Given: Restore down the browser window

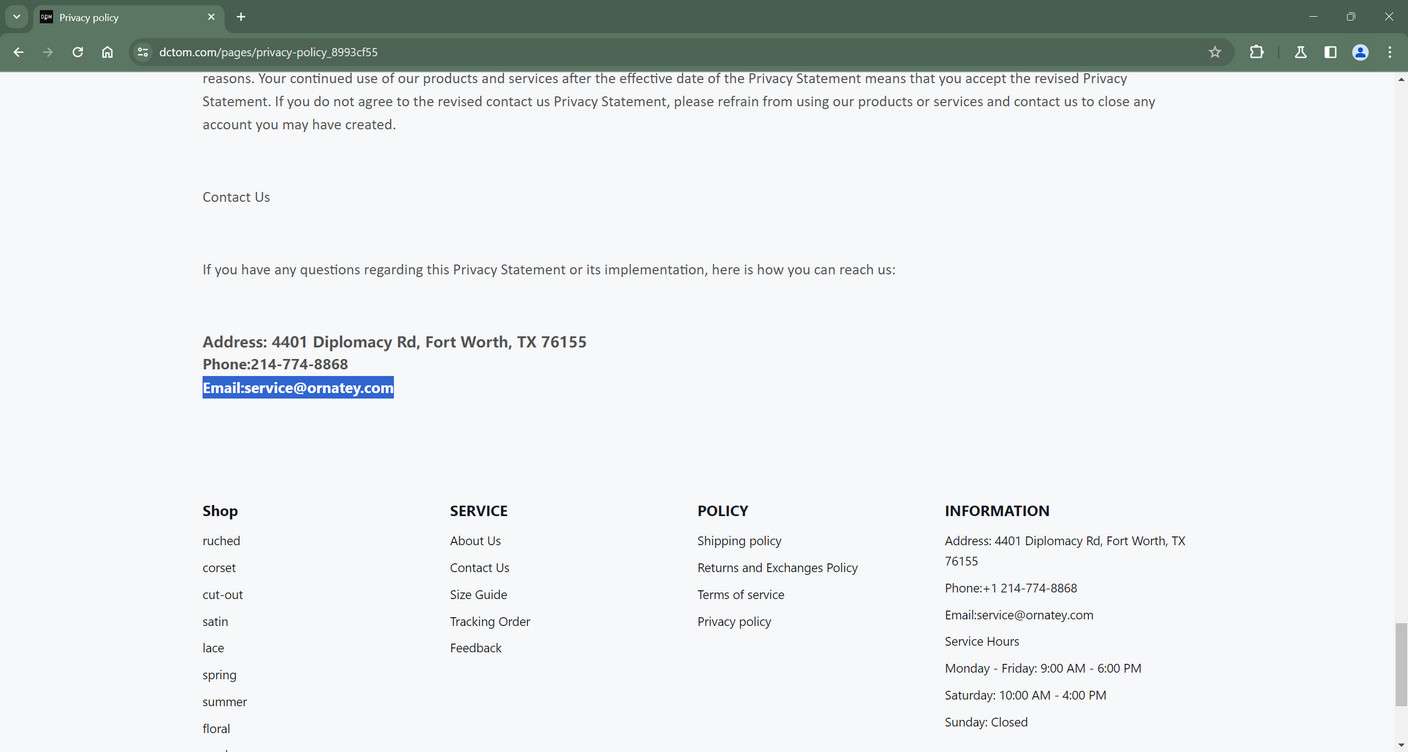Looking at the screenshot, I should pos(1351,17).
